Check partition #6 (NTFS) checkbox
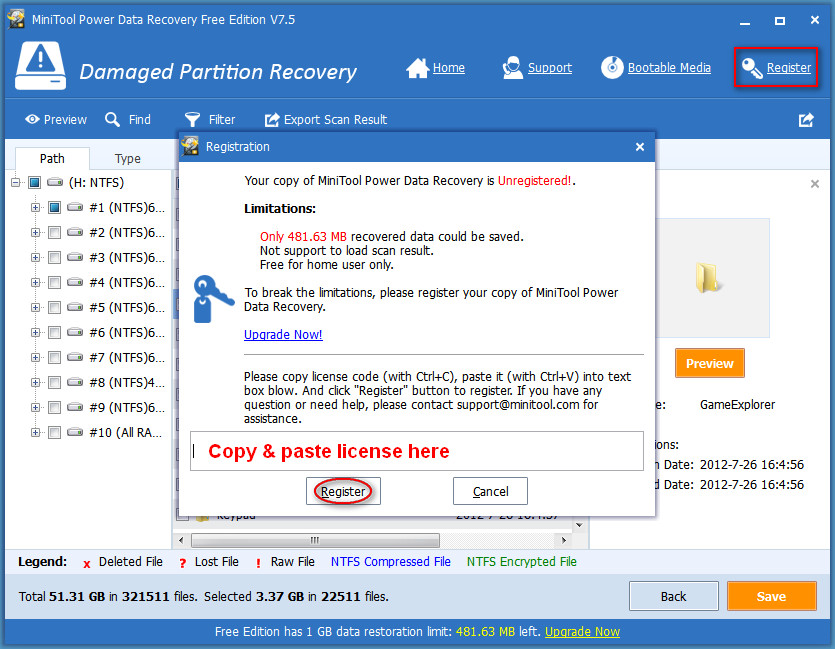 [54, 332]
